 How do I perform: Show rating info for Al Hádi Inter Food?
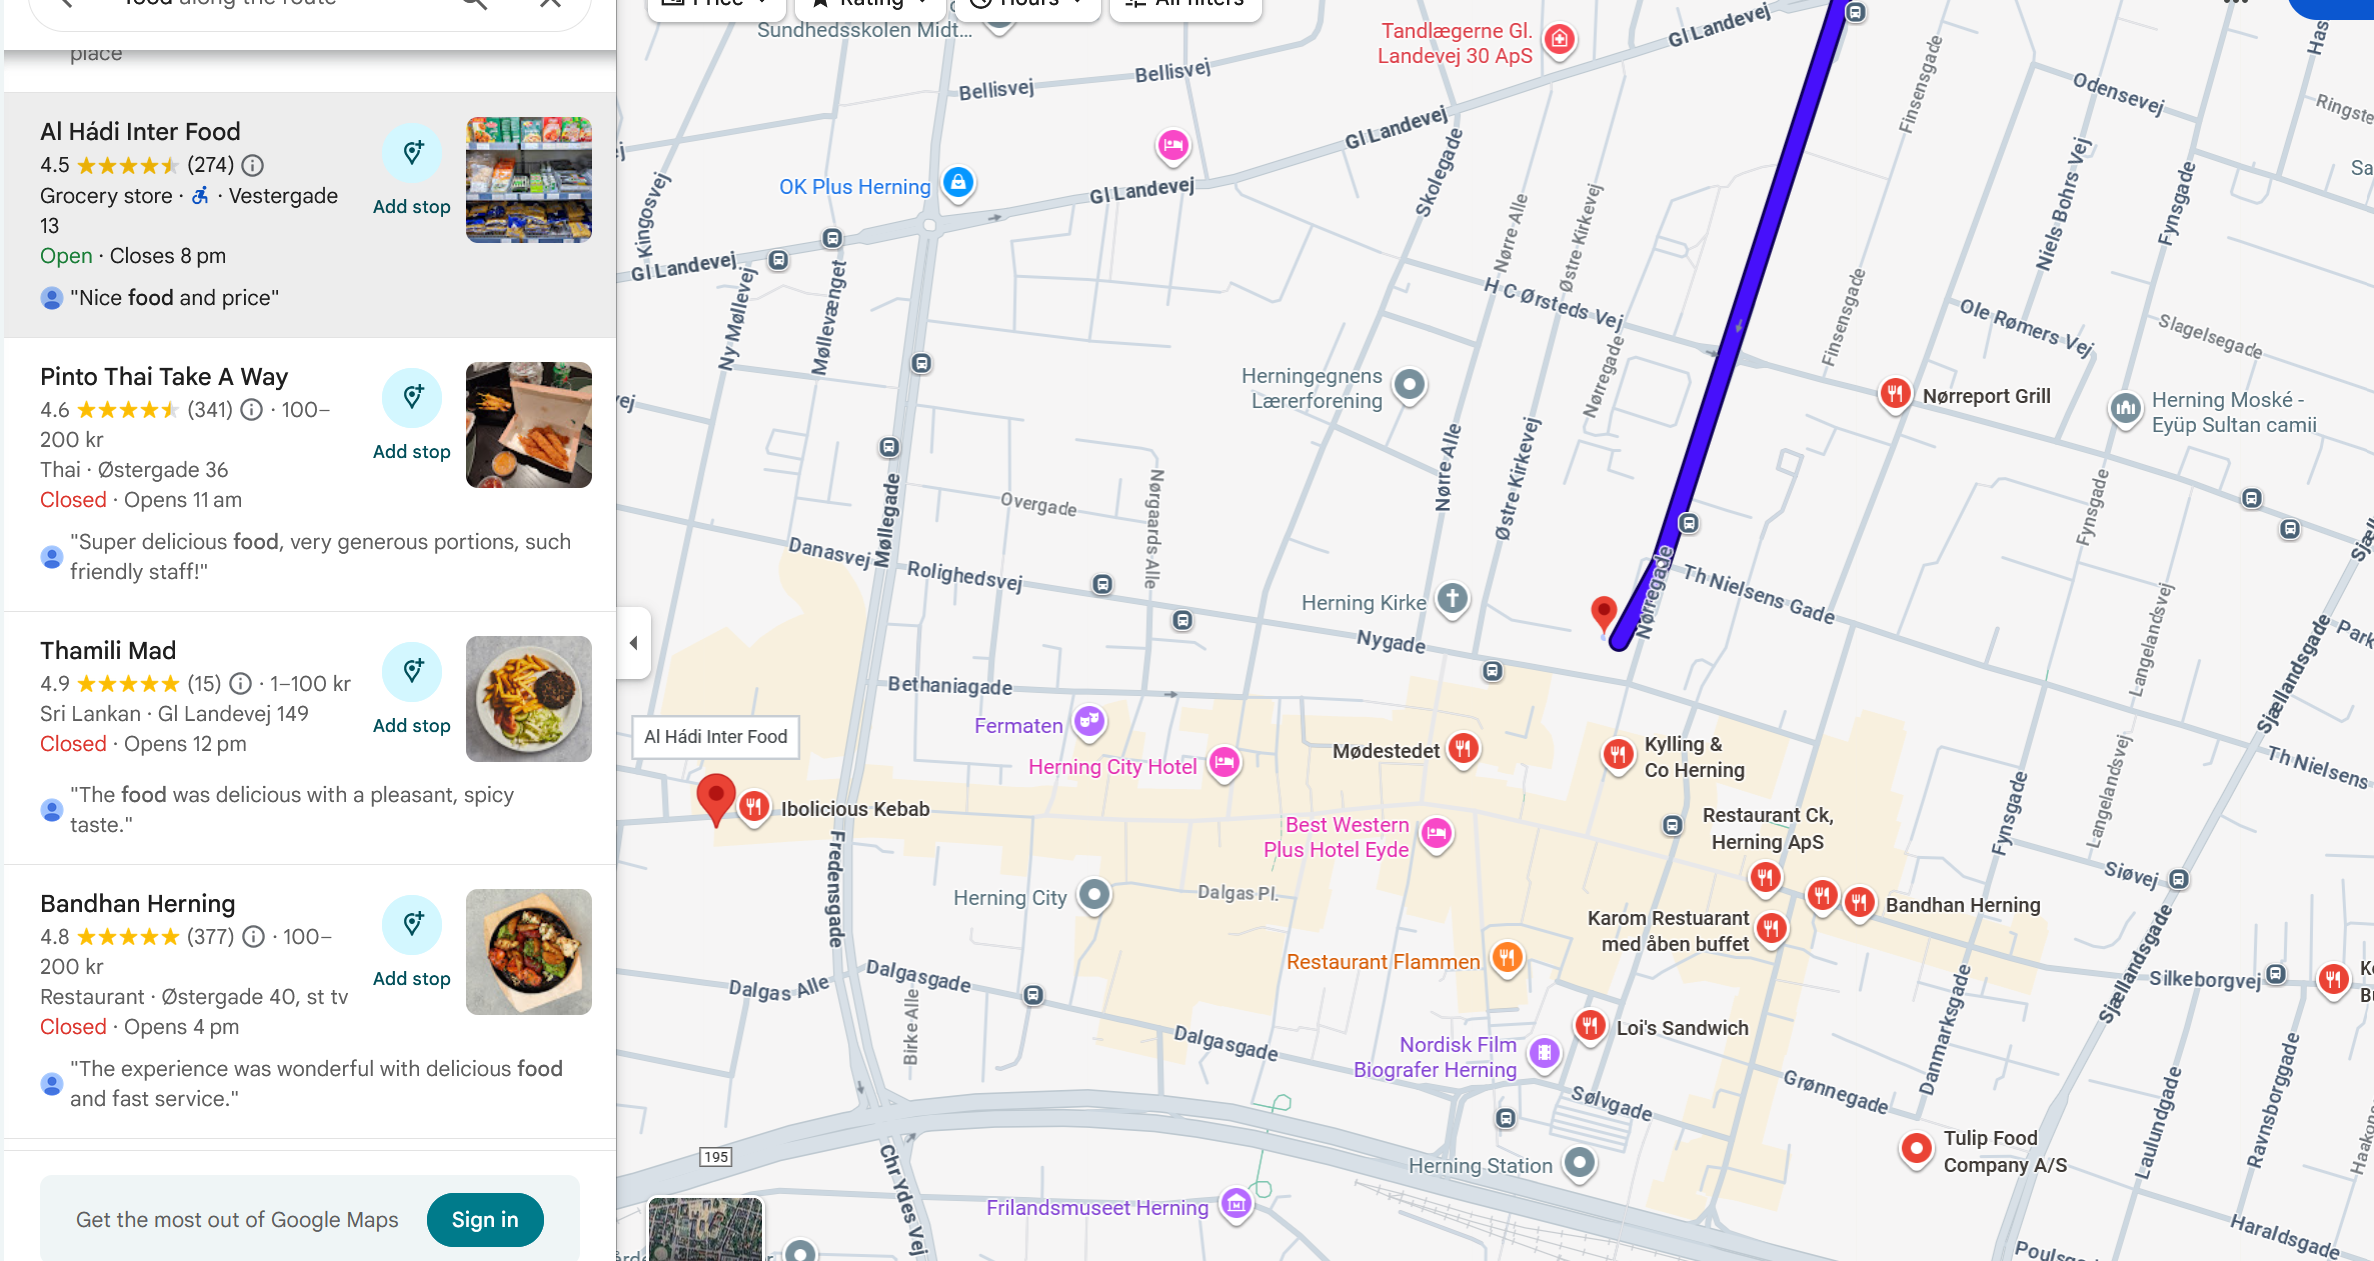pos(253,165)
